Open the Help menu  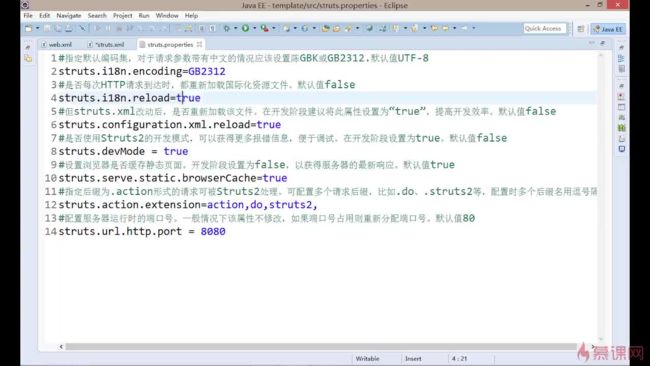click(x=191, y=16)
